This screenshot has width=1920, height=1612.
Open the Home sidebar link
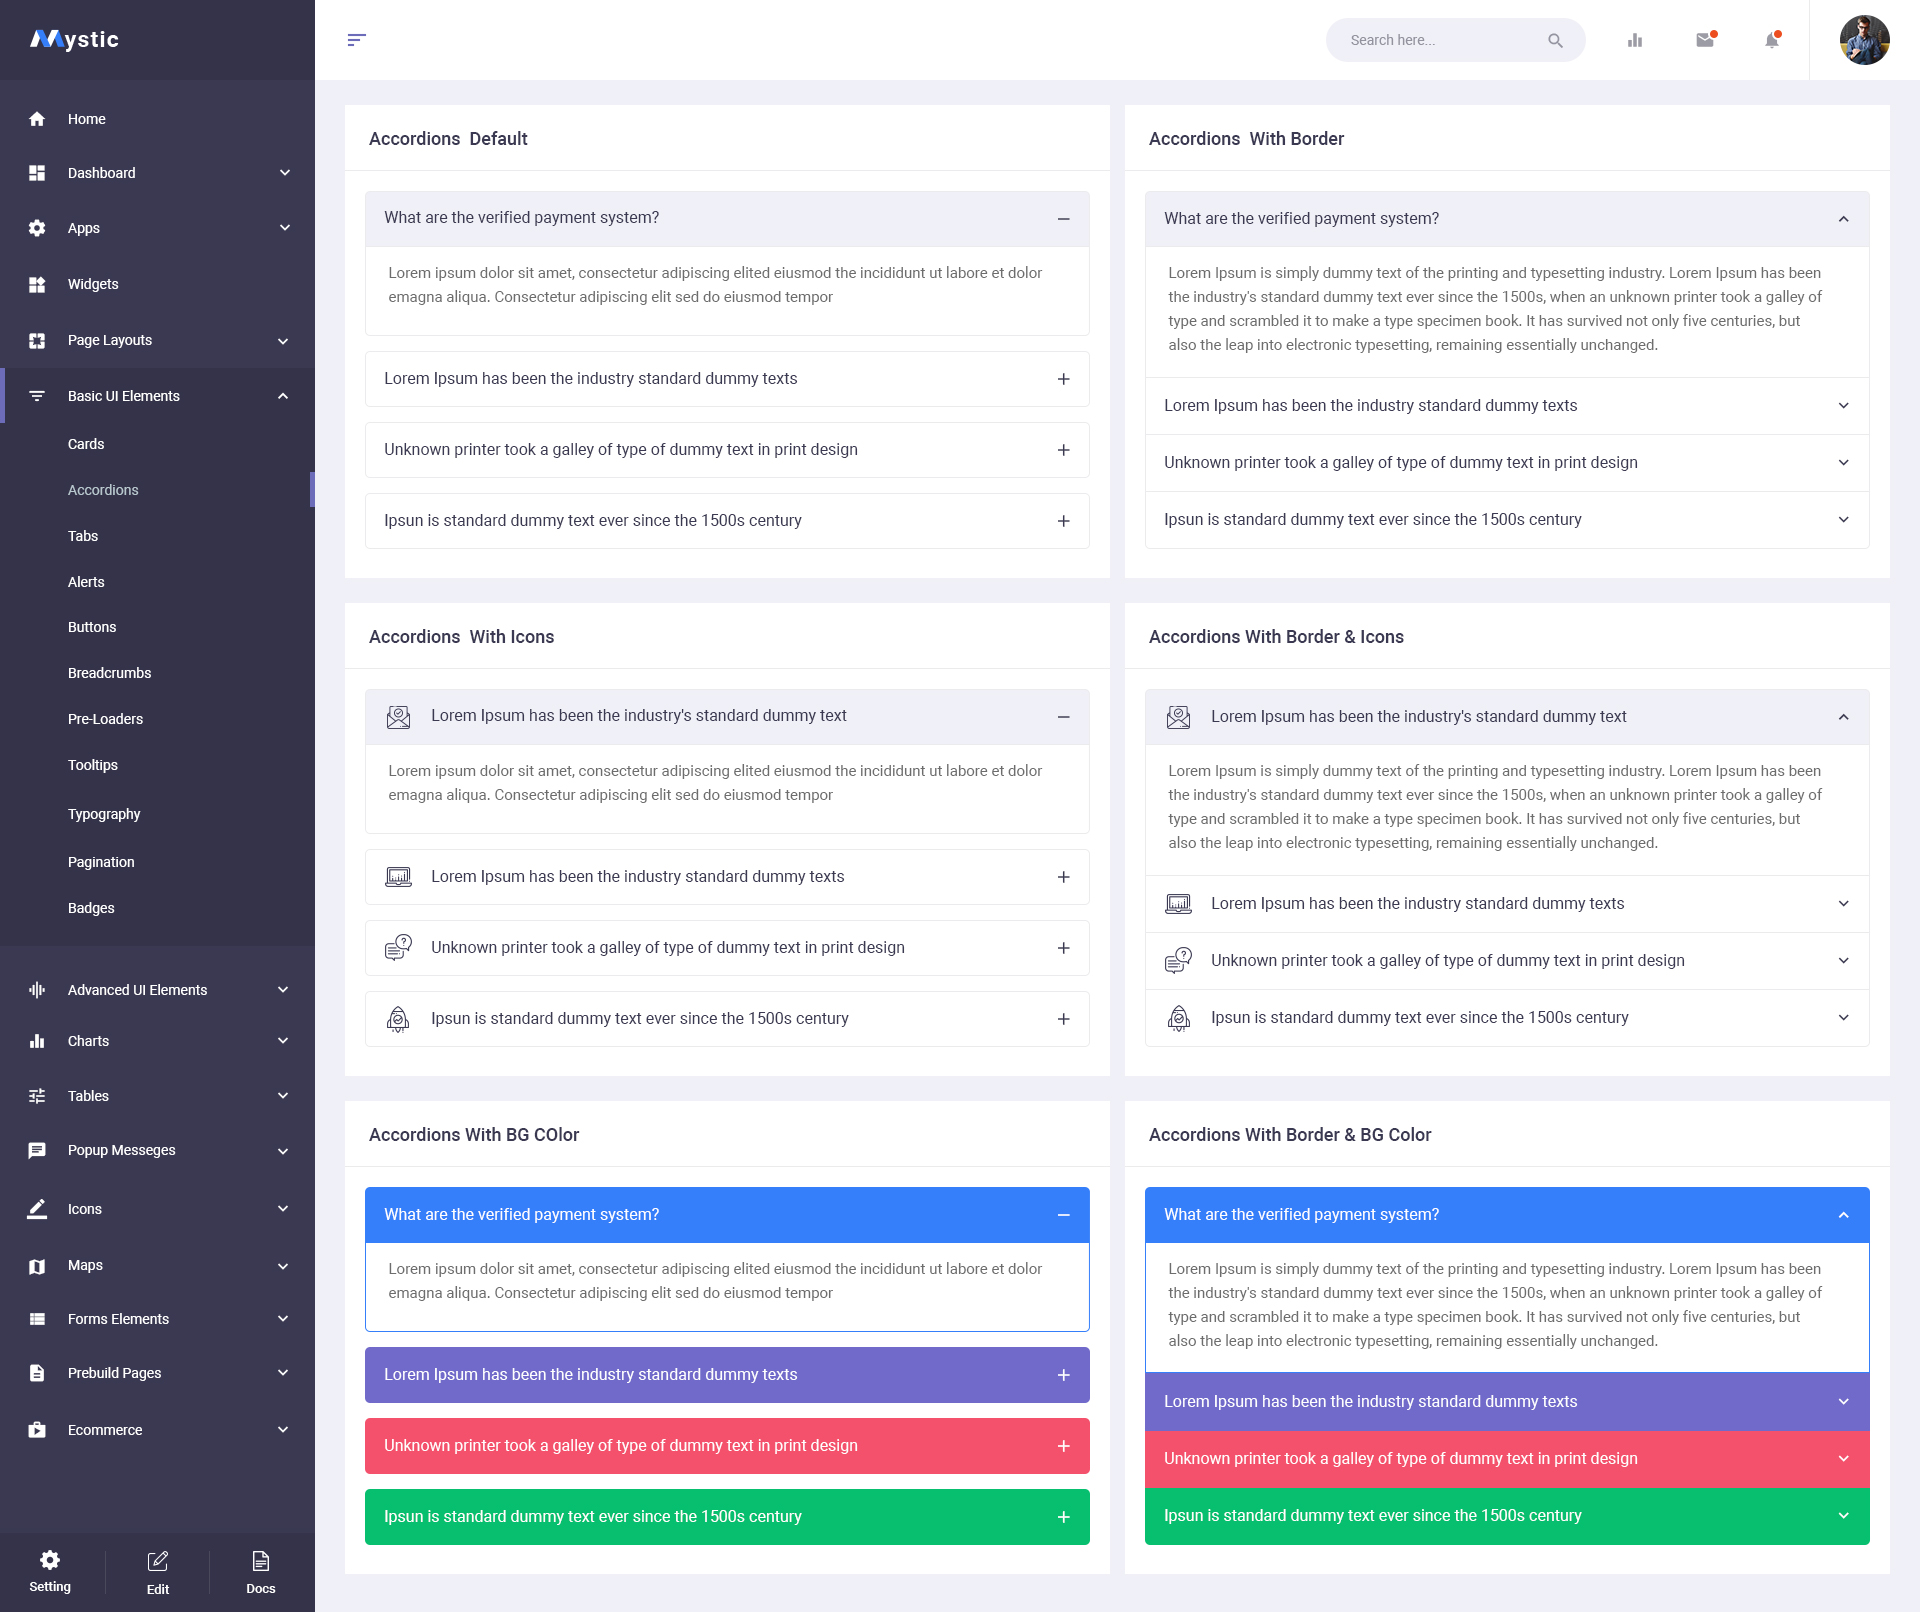point(86,119)
